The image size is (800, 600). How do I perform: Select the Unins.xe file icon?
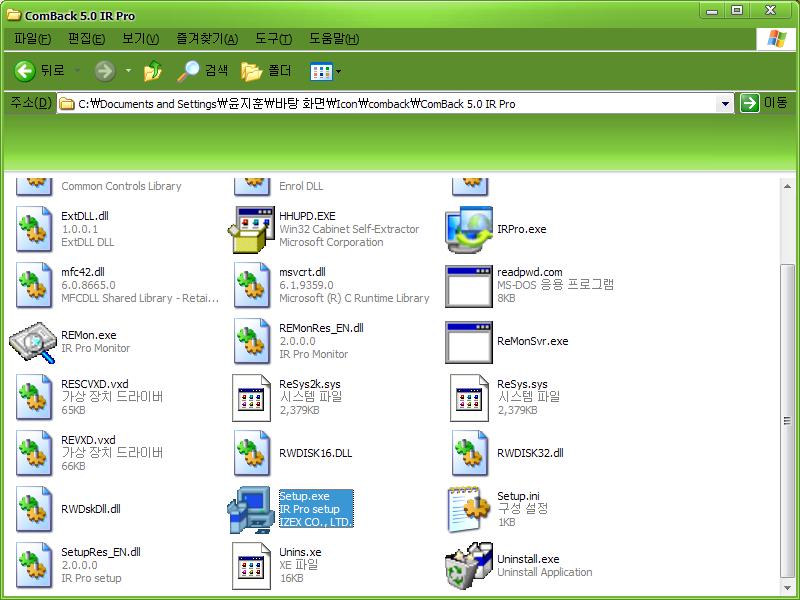(x=252, y=566)
